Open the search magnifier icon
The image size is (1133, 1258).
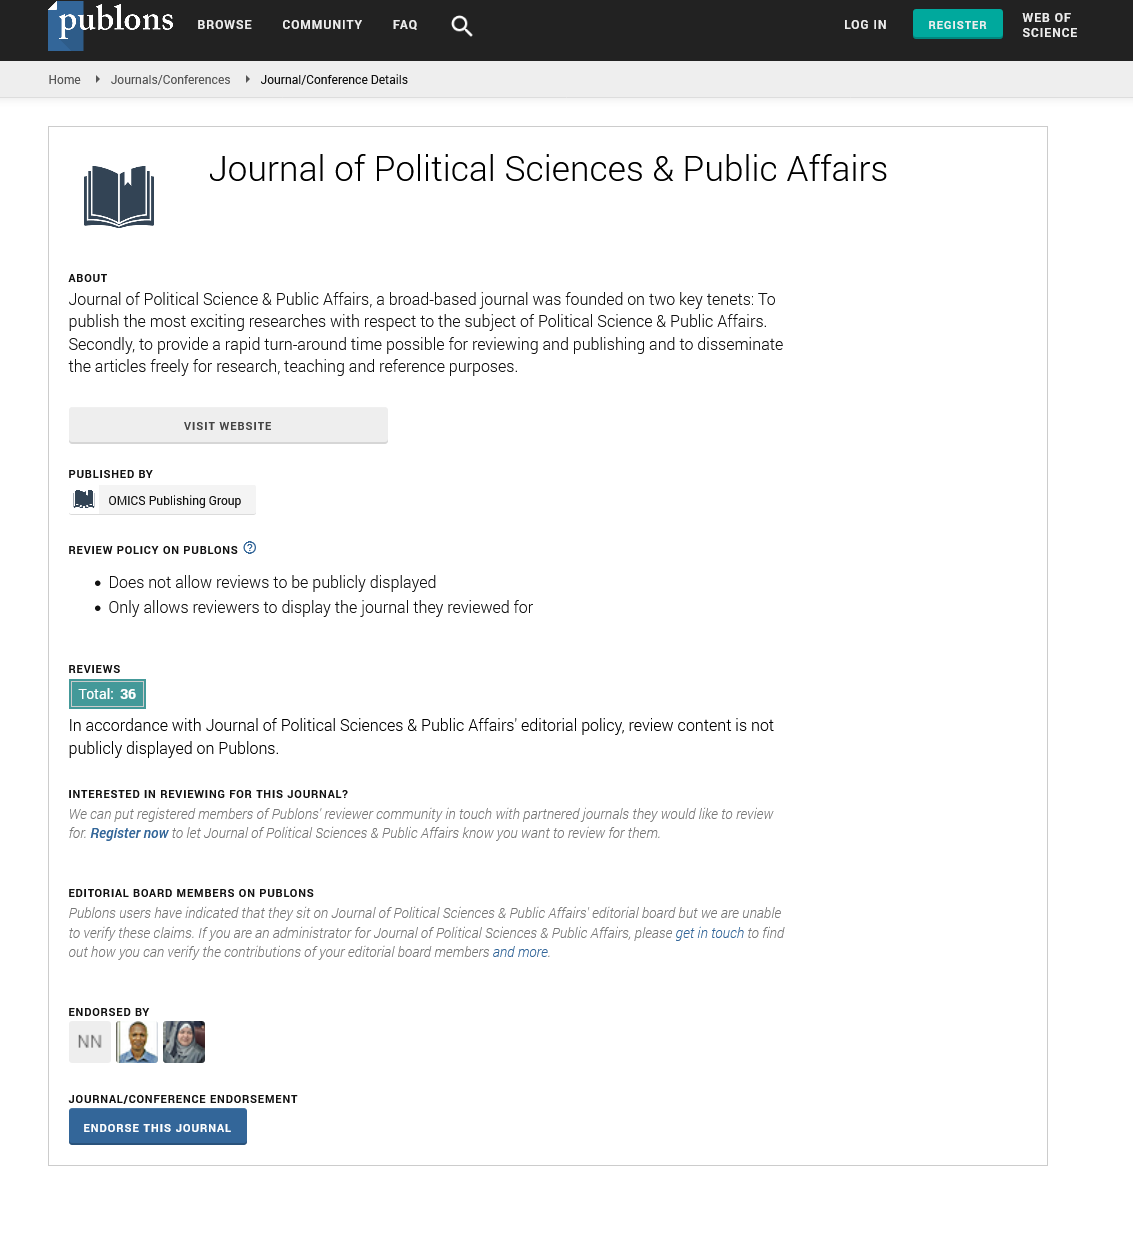461,26
